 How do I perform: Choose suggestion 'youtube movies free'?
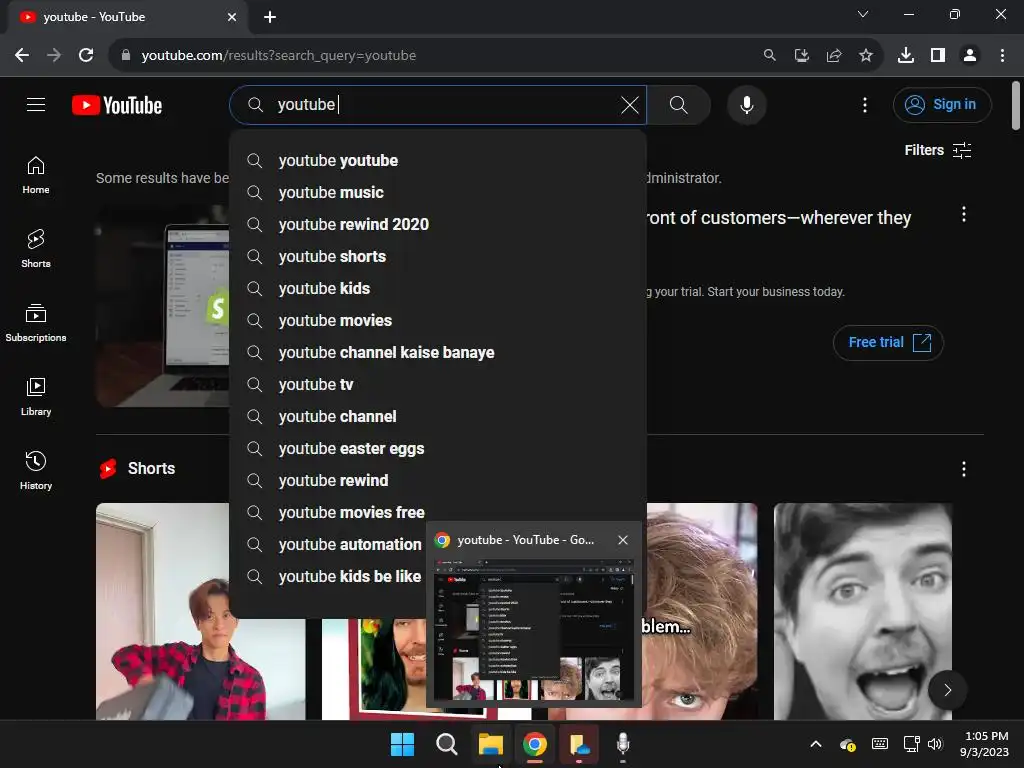point(438,513)
